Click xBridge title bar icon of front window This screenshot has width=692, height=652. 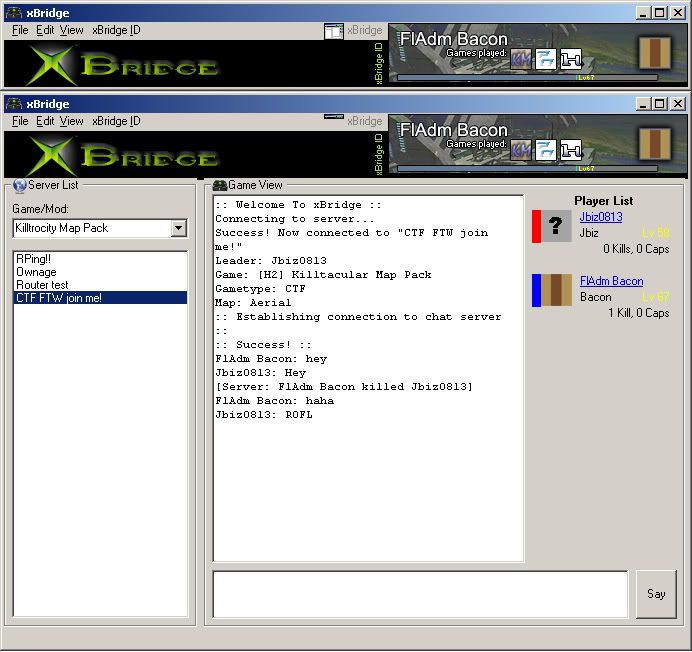[14, 104]
